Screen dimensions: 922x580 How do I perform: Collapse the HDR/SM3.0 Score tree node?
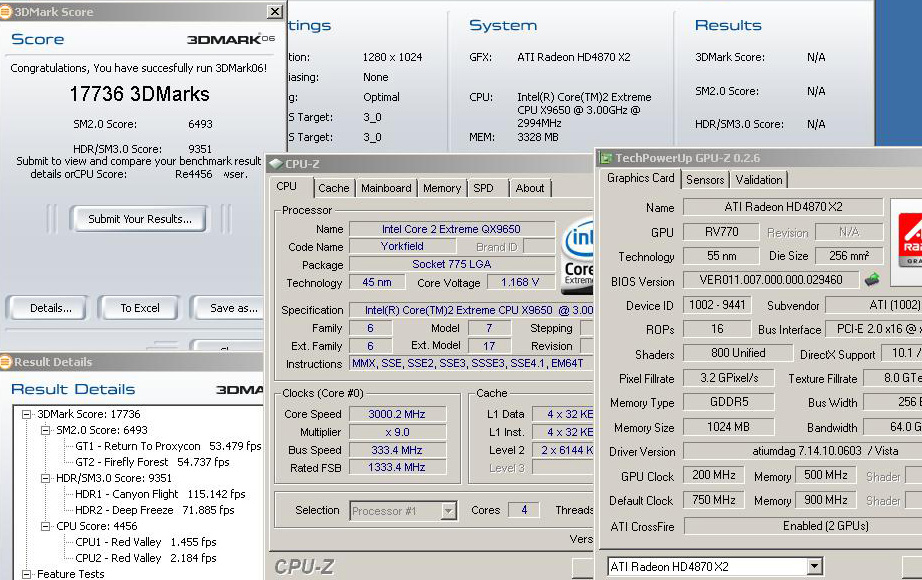[46, 478]
